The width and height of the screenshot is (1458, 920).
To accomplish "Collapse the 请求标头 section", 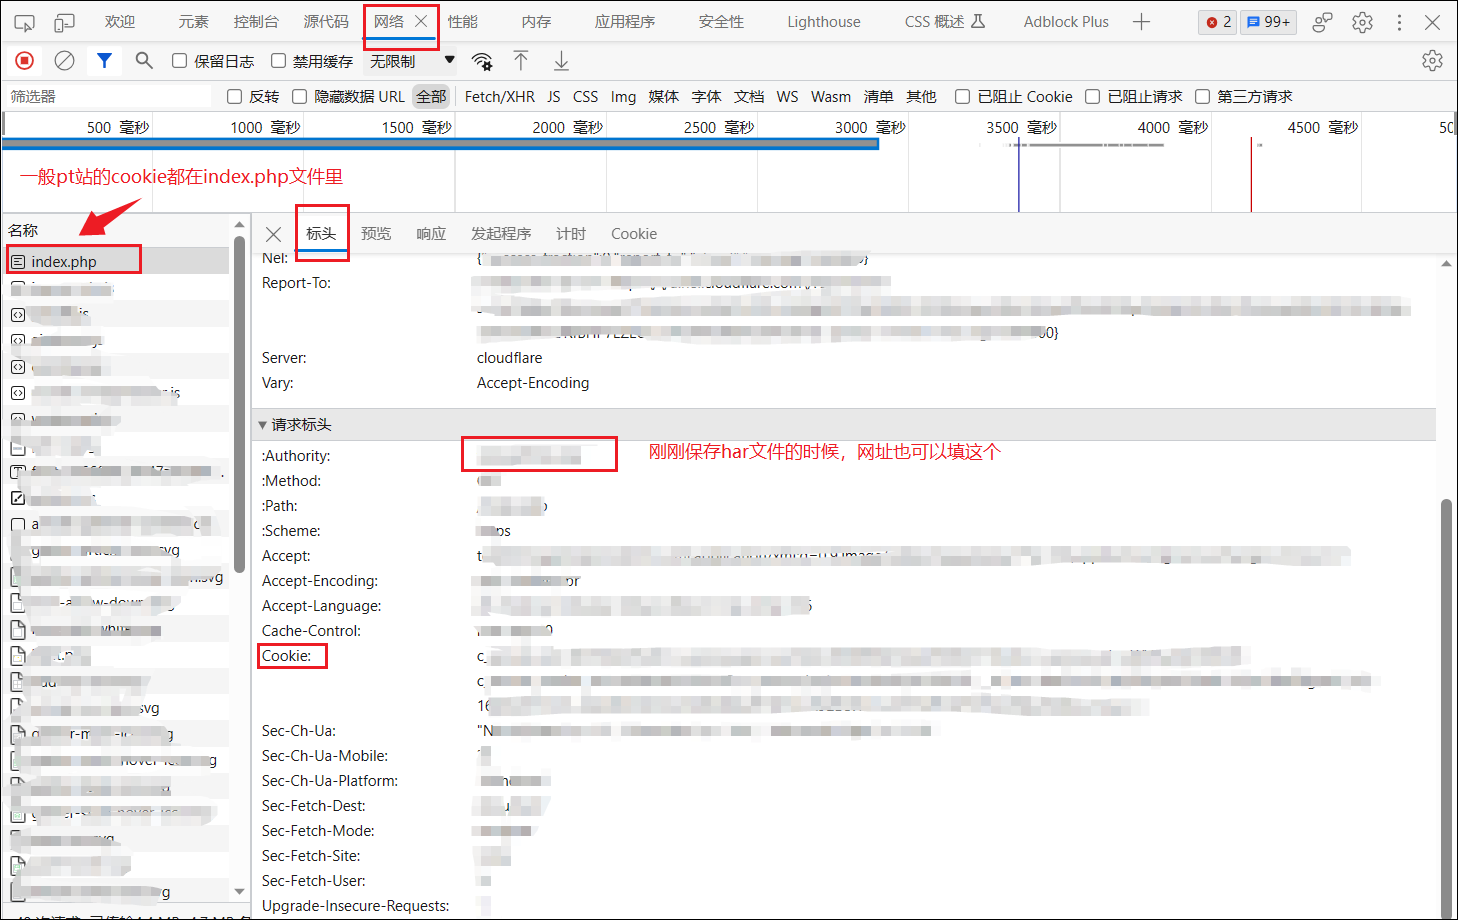I will point(263,425).
